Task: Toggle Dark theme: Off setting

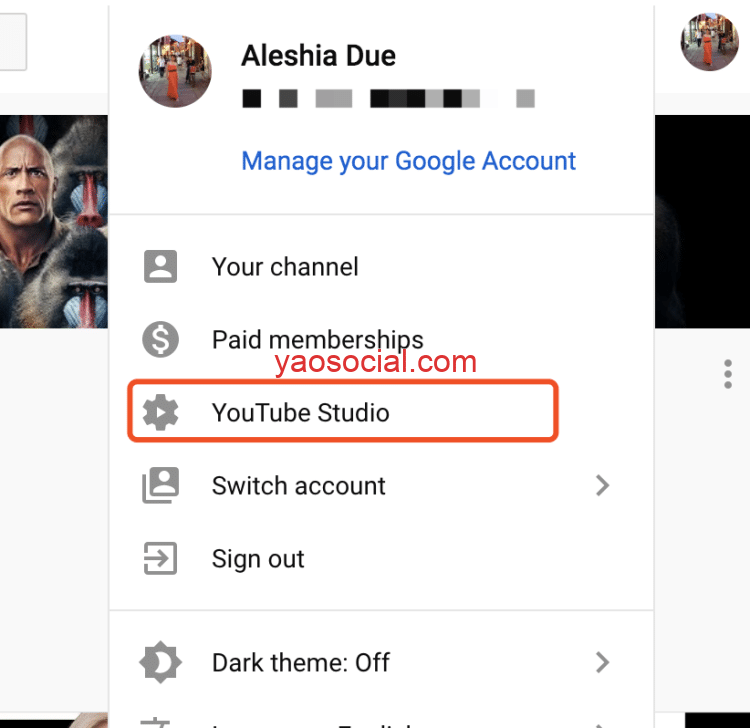Action: (x=381, y=662)
